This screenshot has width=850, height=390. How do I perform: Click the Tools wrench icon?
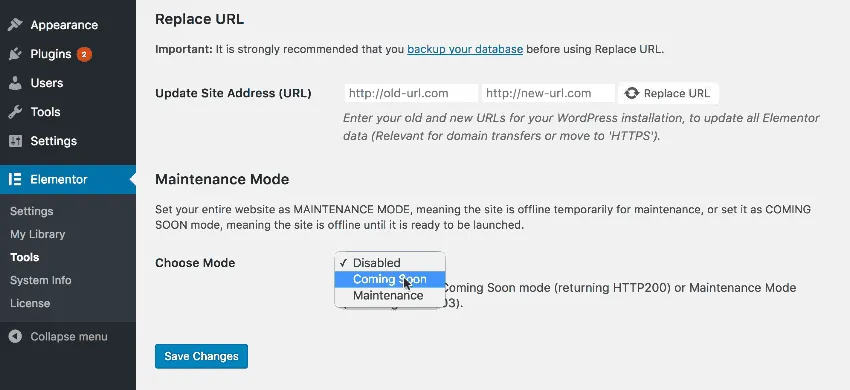pos(15,112)
